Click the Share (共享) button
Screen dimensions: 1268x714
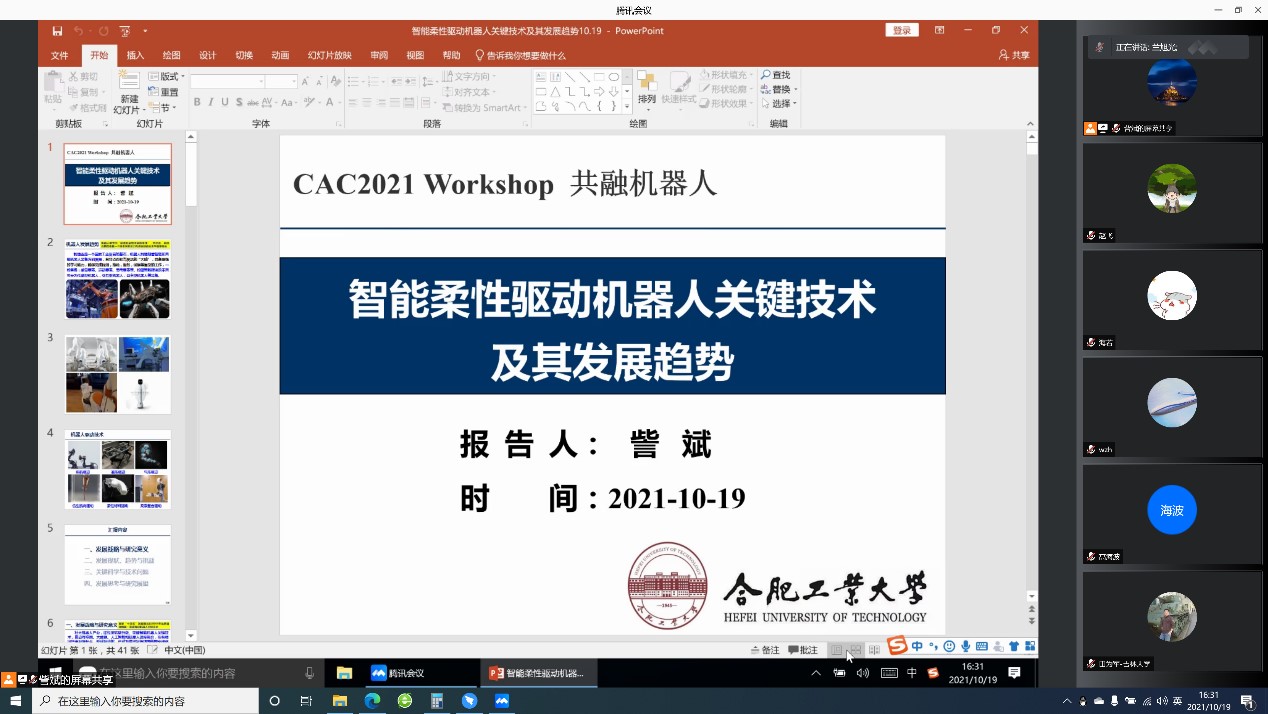coord(1014,55)
